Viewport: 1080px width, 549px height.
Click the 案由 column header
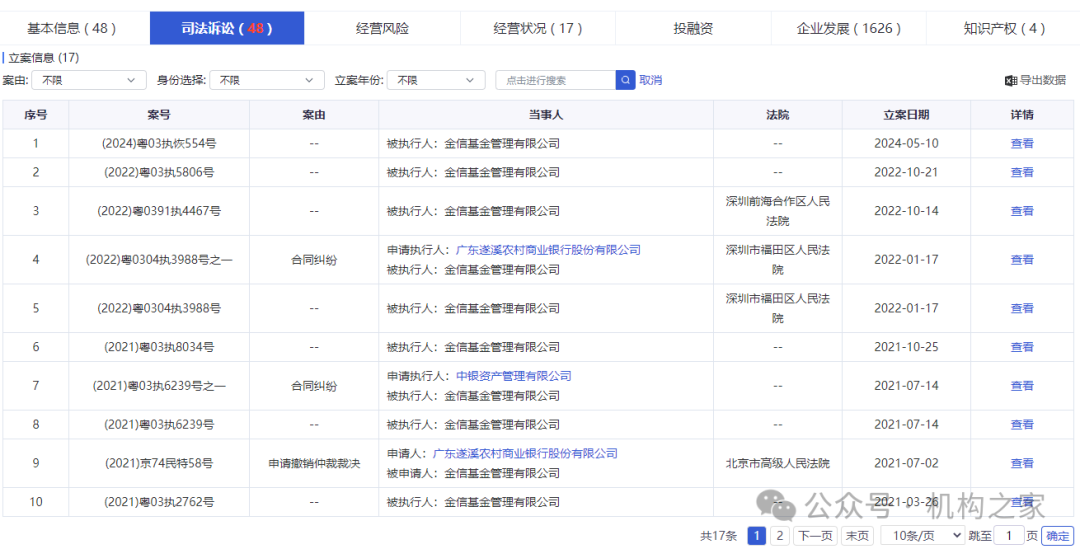pyautogui.click(x=313, y=115)
